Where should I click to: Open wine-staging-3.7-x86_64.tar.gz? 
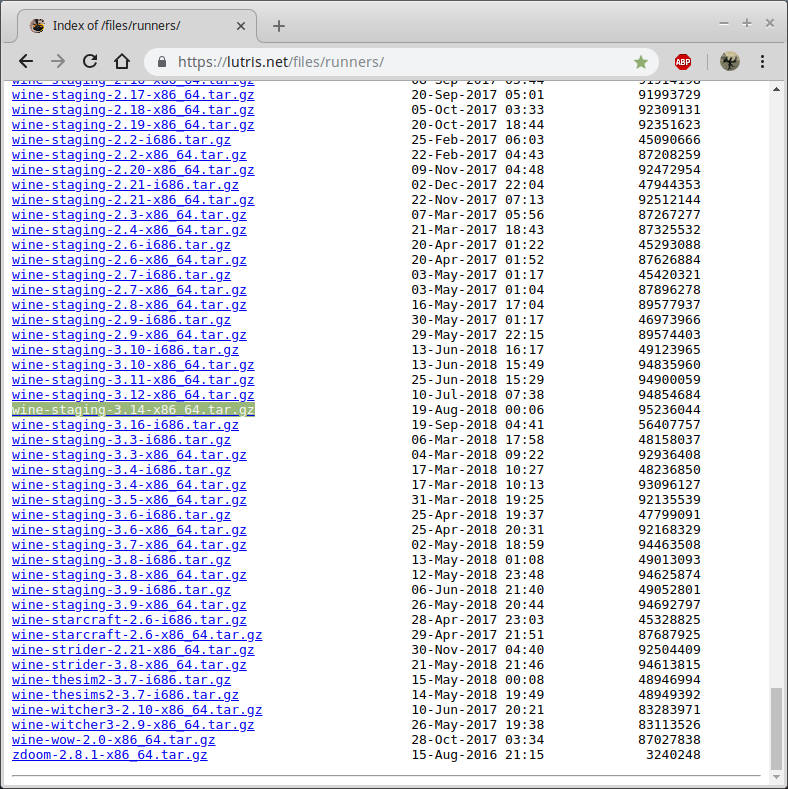[129, 545]
